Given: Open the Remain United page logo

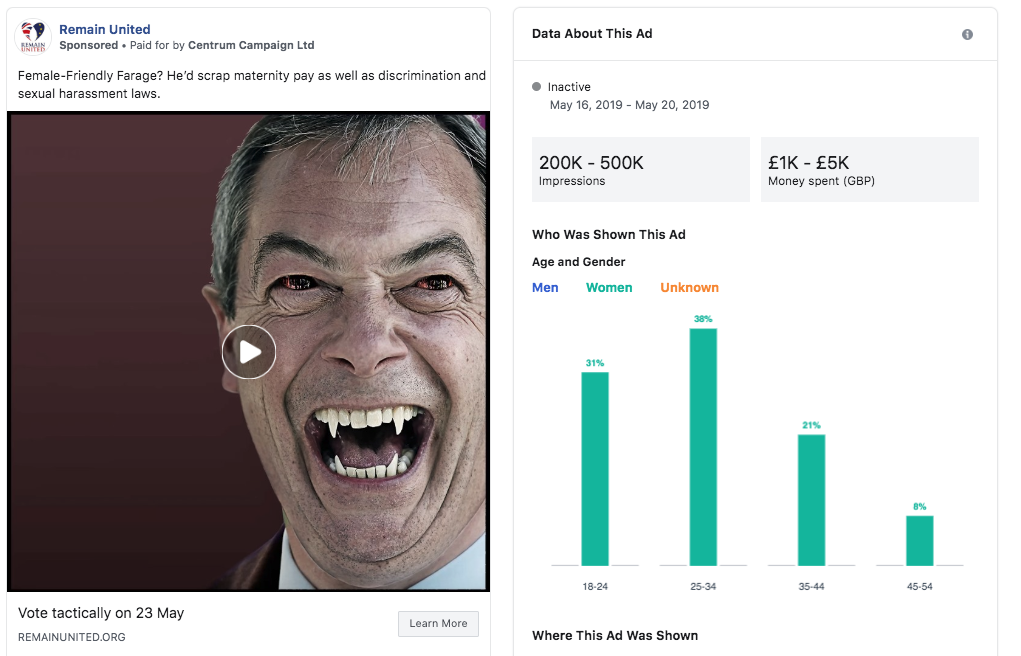Looking at the screenshot, I should pyautogui.click(x=33, y=37).
